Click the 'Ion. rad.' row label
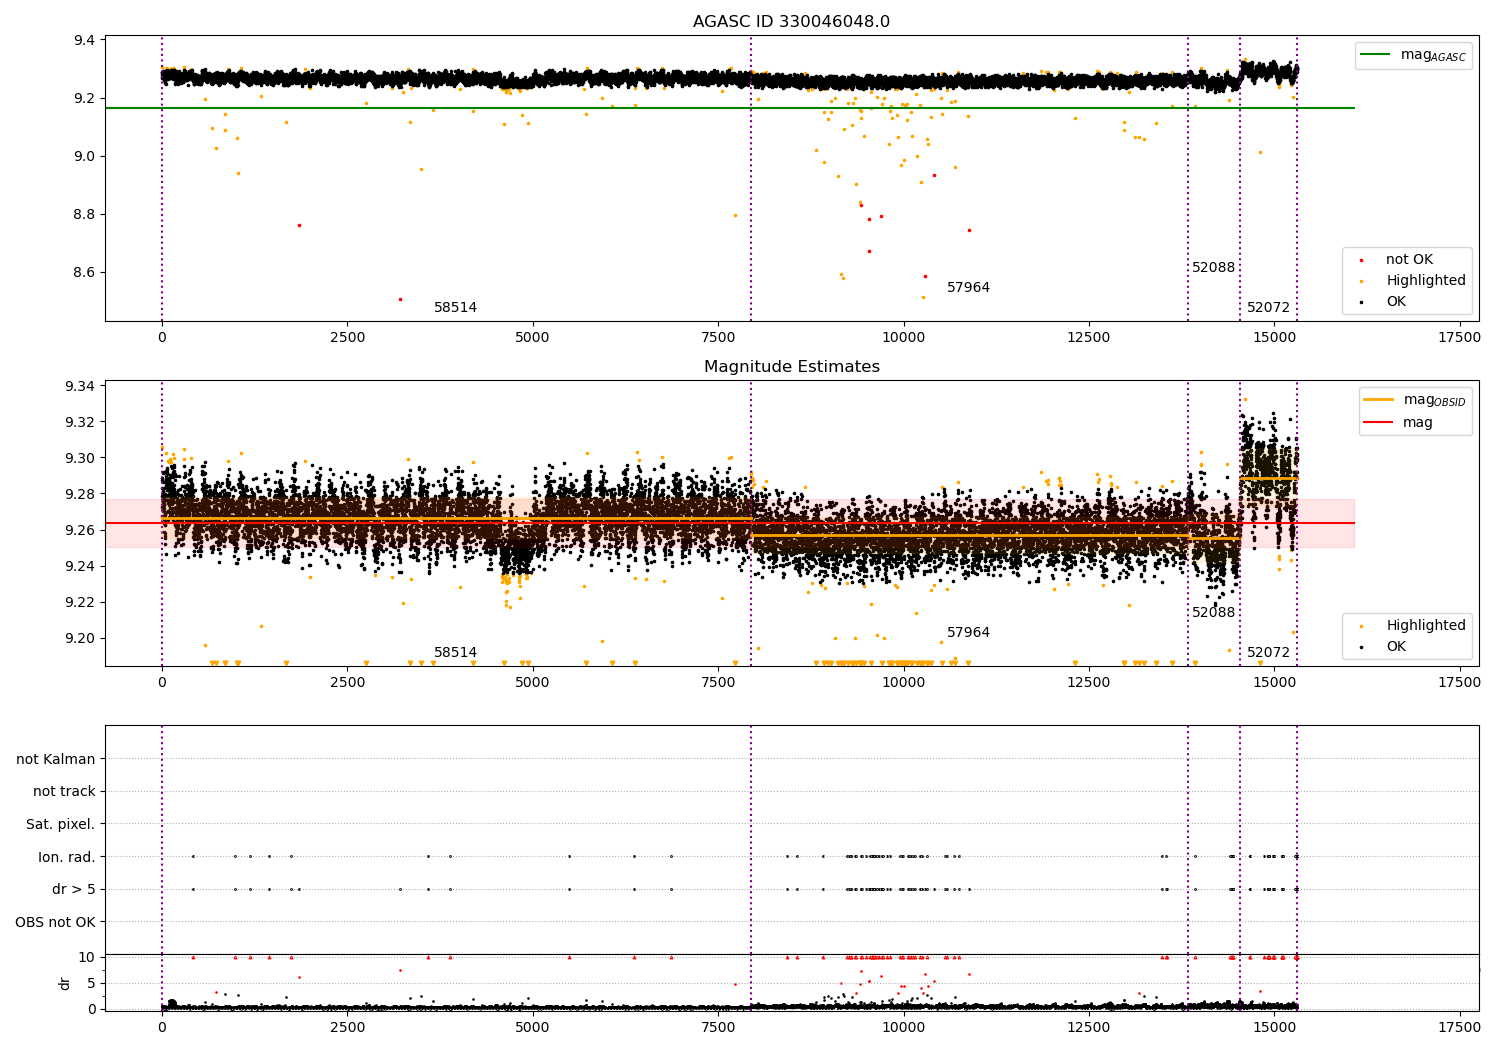The height and width of the screenshot is (1050, 1500). pos(67,857)
